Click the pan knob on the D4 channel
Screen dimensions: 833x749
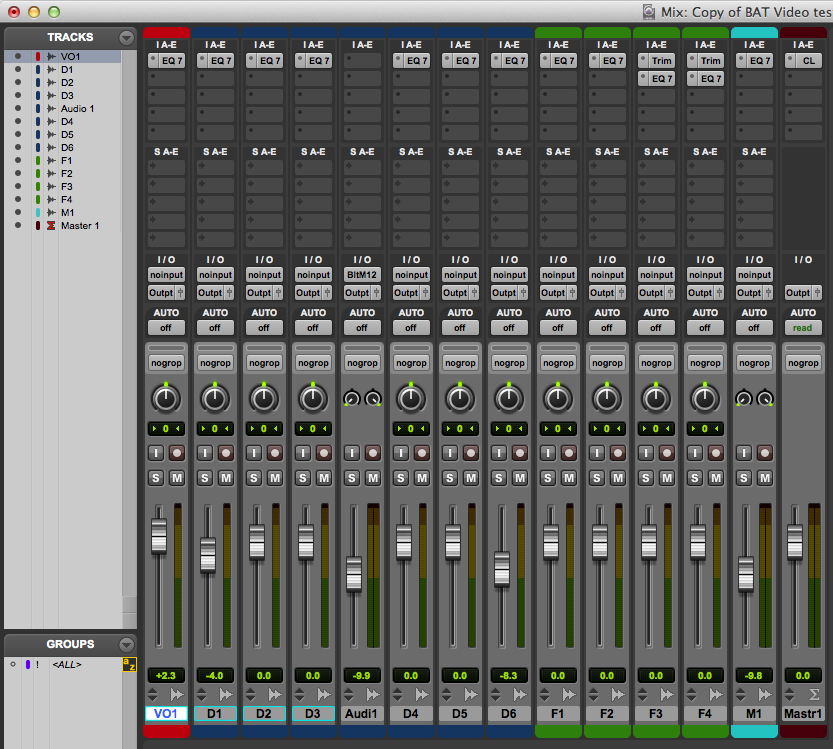(411, 400)
